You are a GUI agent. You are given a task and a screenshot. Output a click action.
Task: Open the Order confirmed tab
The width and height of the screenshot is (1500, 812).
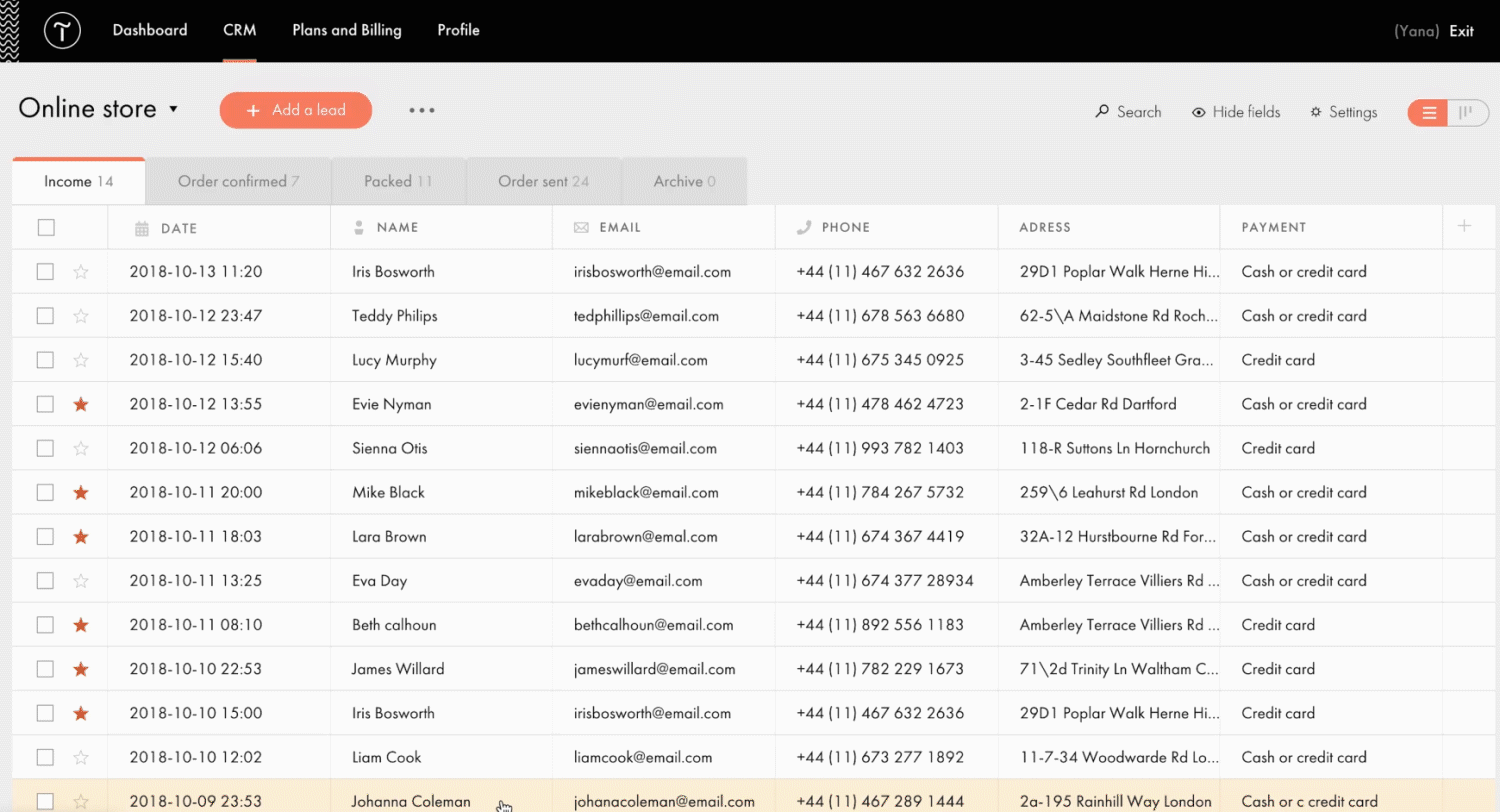coord(238,181)
